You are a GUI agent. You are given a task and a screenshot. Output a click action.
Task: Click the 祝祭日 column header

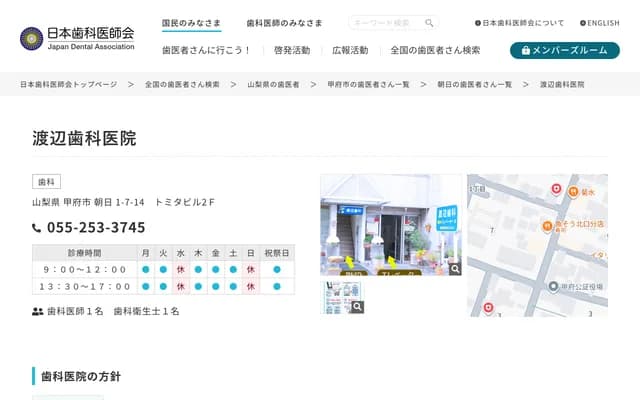(277, 253)
